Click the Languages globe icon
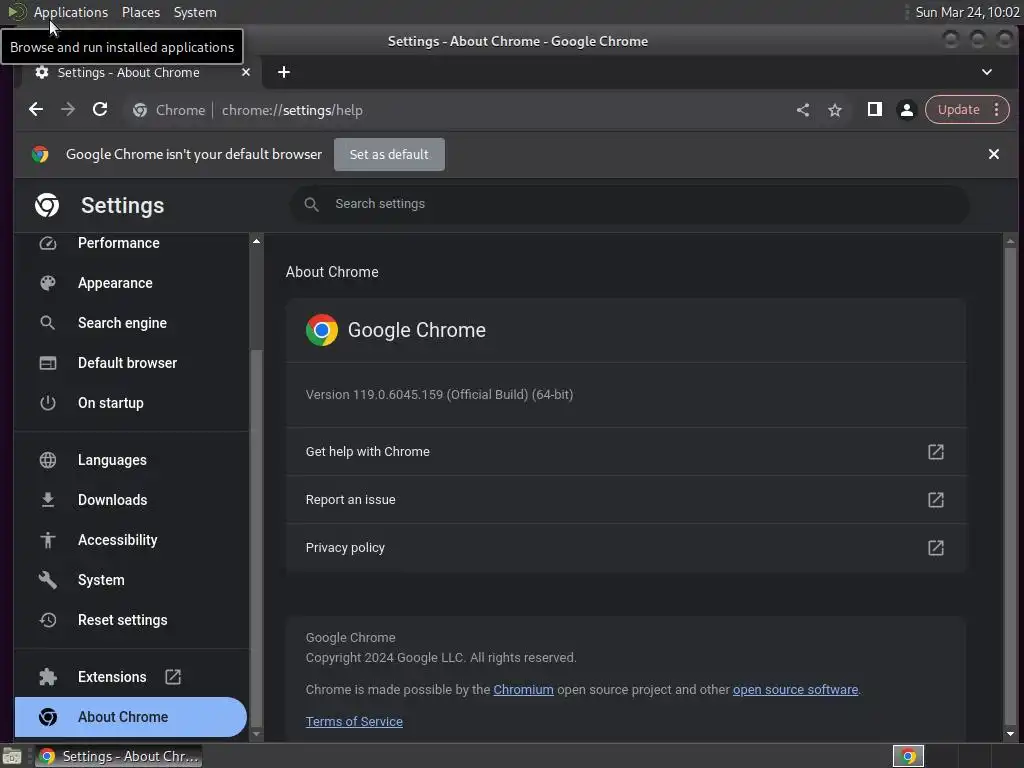Image resolution: width=1024 pixels, height=768 pixels. coord(48,460)
